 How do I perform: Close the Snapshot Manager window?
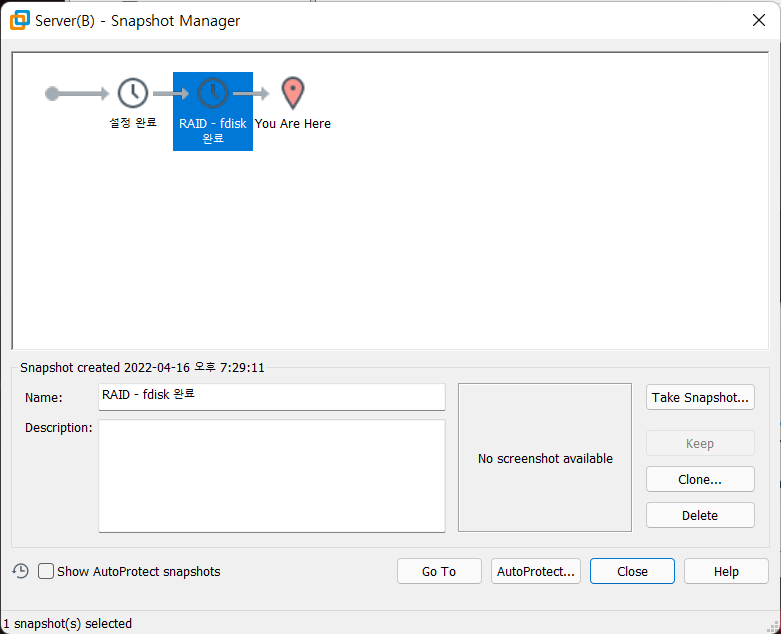tap(759, 20)
